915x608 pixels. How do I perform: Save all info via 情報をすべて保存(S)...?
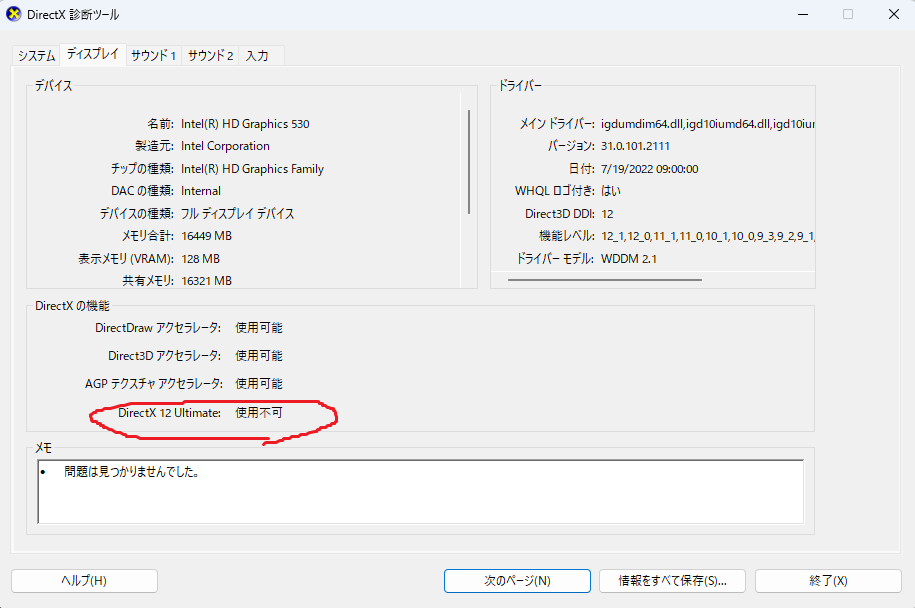coord(672,581)
